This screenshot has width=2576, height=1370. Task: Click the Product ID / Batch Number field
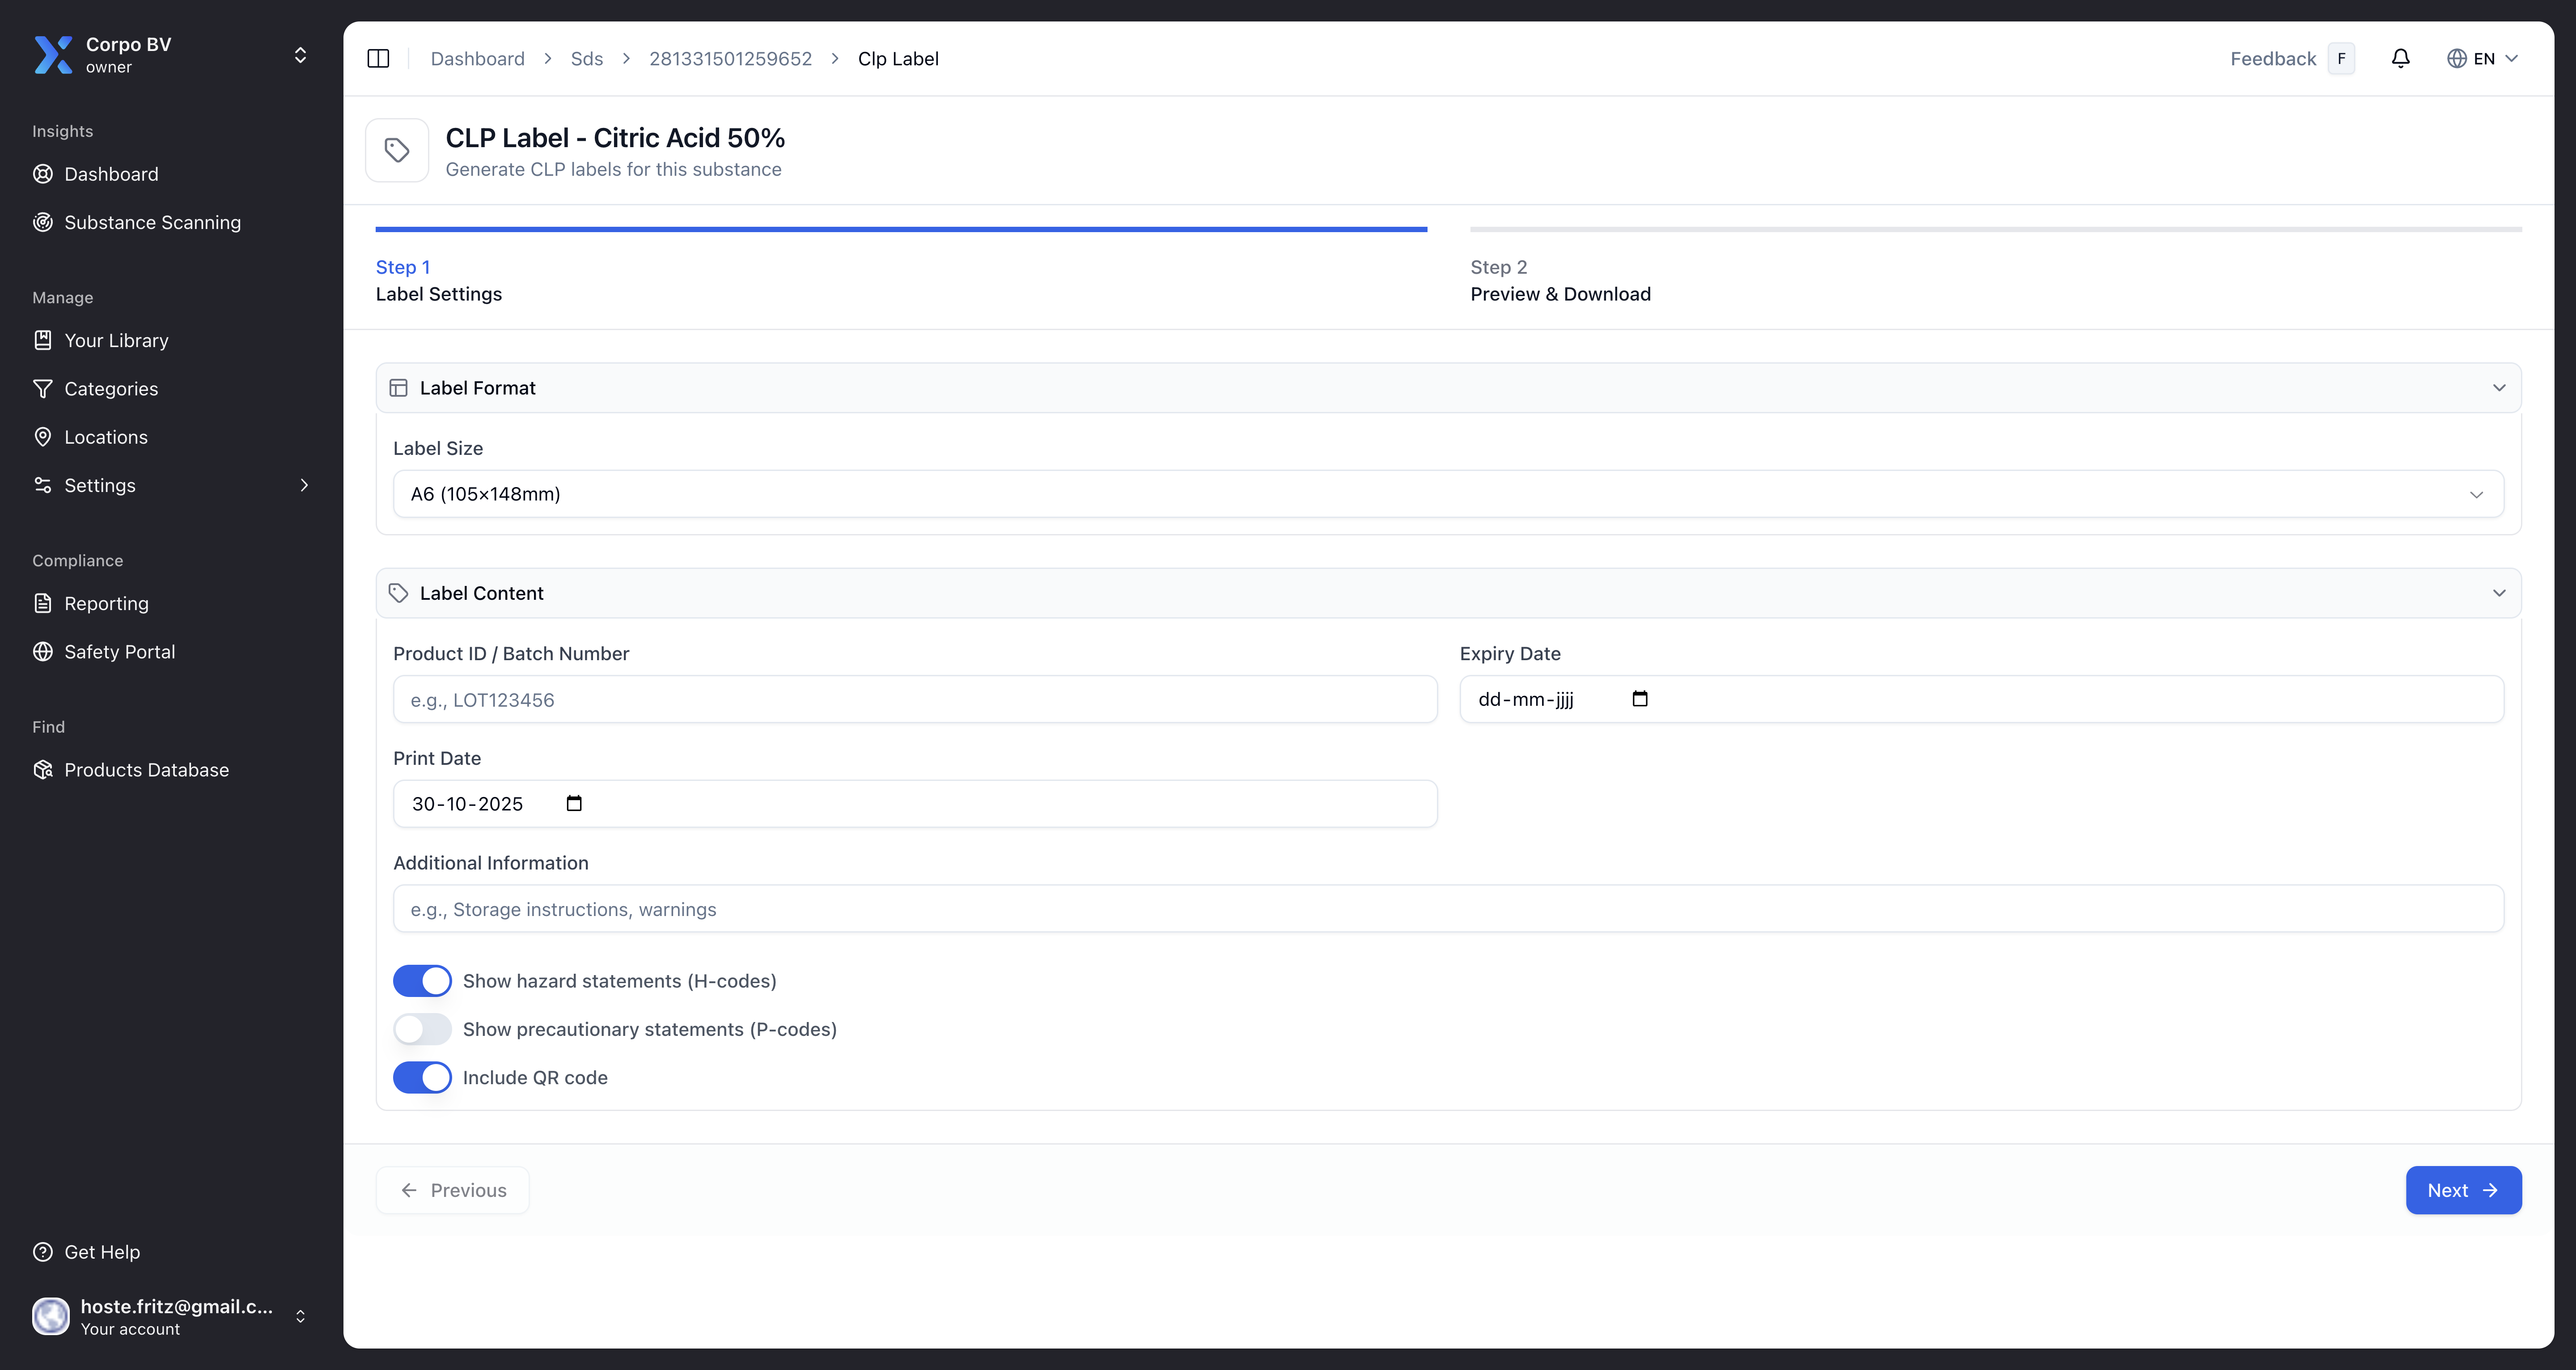(914, 699)
